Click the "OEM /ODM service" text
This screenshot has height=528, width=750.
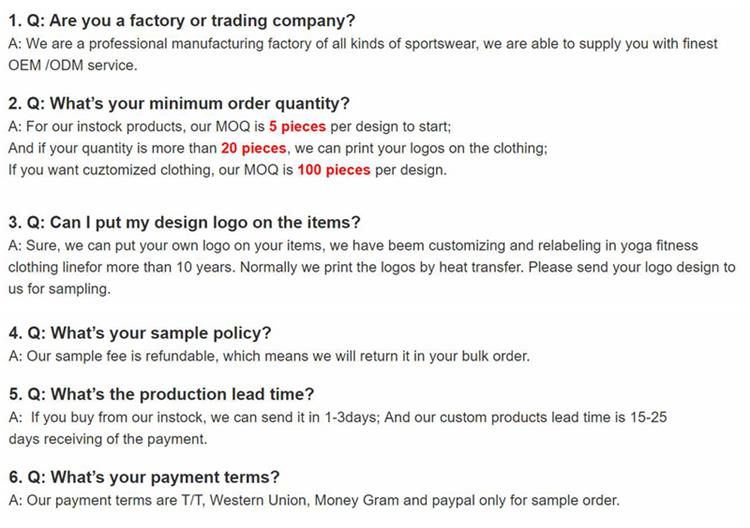point(72,65)
